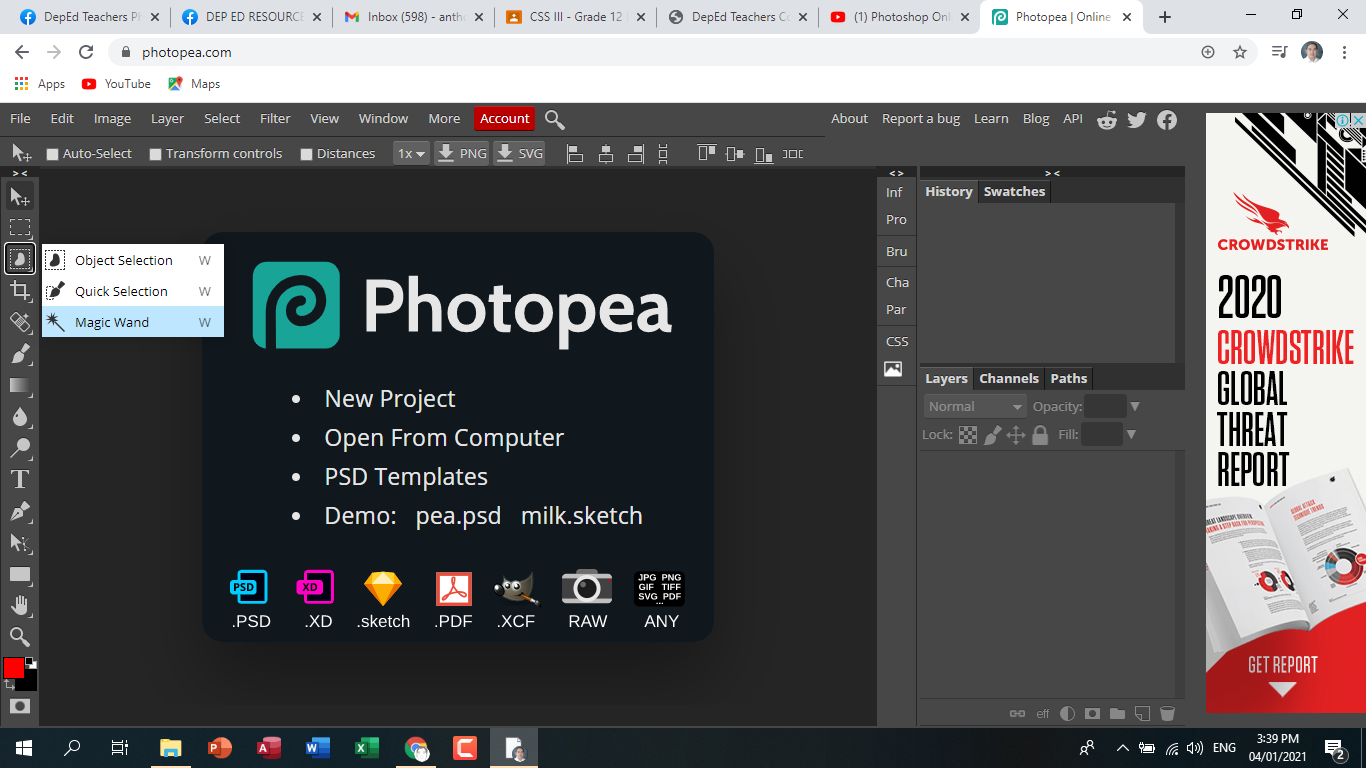This screenshot has width=1366, height=768.
Task: Choose Quick Selection from the flyout
Action: click(133, 291)
